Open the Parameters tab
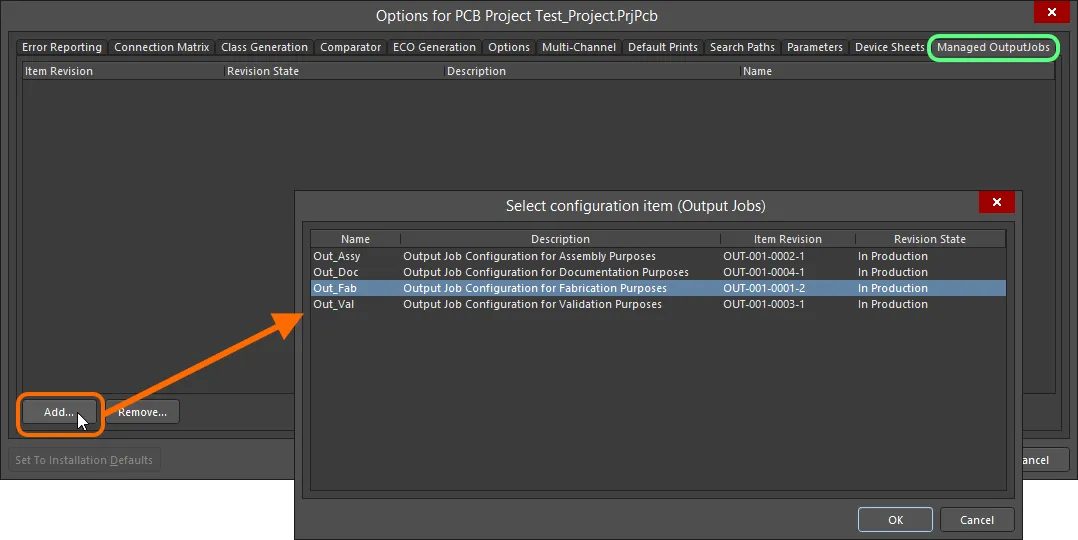This screenshot has height=540, width=1078. click(x=815, y=47)
